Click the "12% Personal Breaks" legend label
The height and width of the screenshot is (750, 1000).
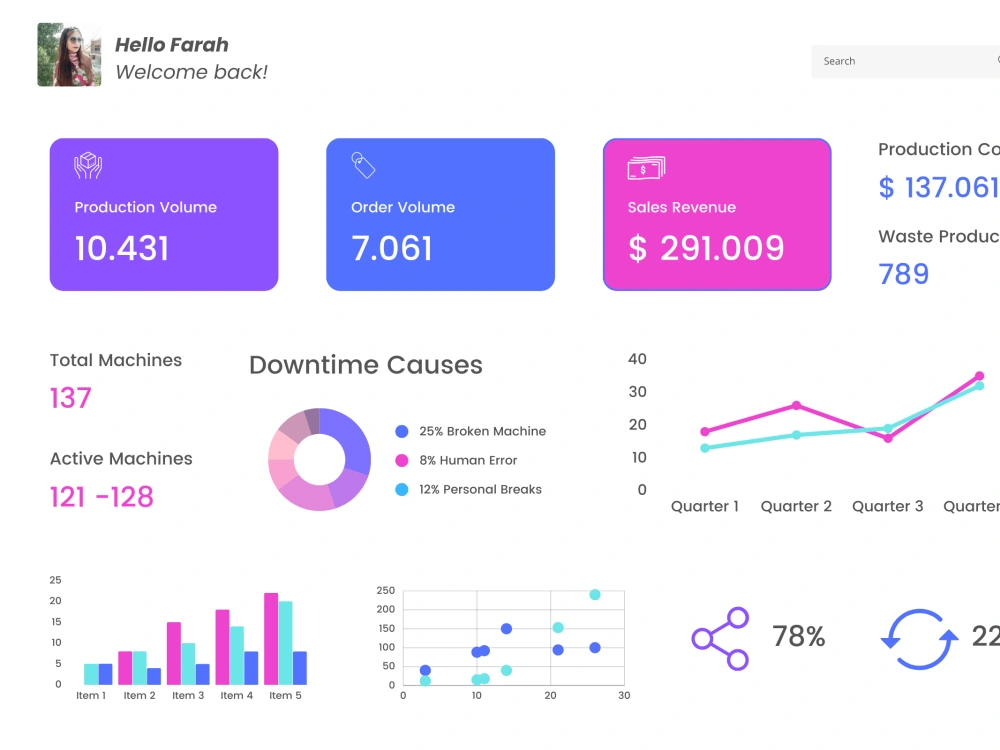point(480,490)
